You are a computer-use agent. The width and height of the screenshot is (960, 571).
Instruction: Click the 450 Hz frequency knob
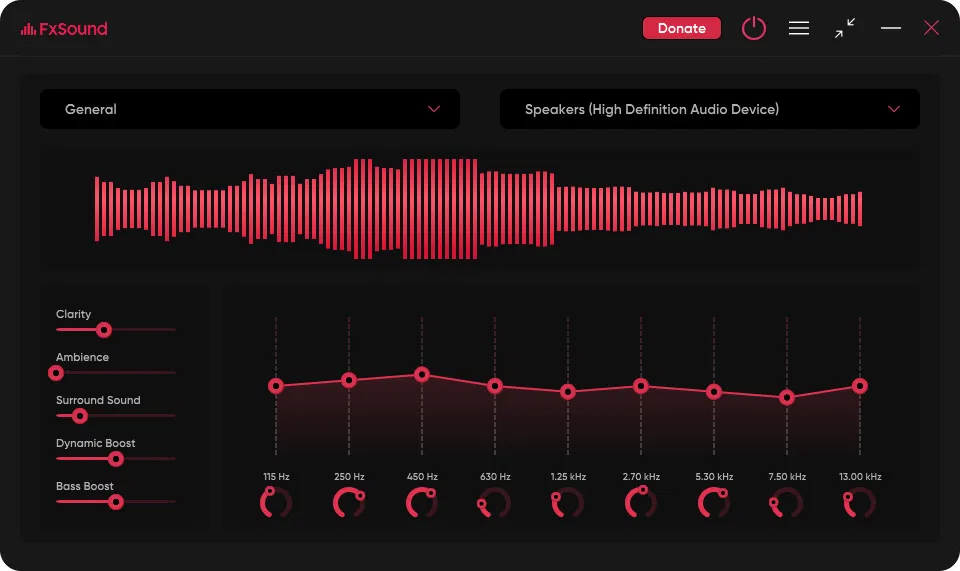point(422,502)
